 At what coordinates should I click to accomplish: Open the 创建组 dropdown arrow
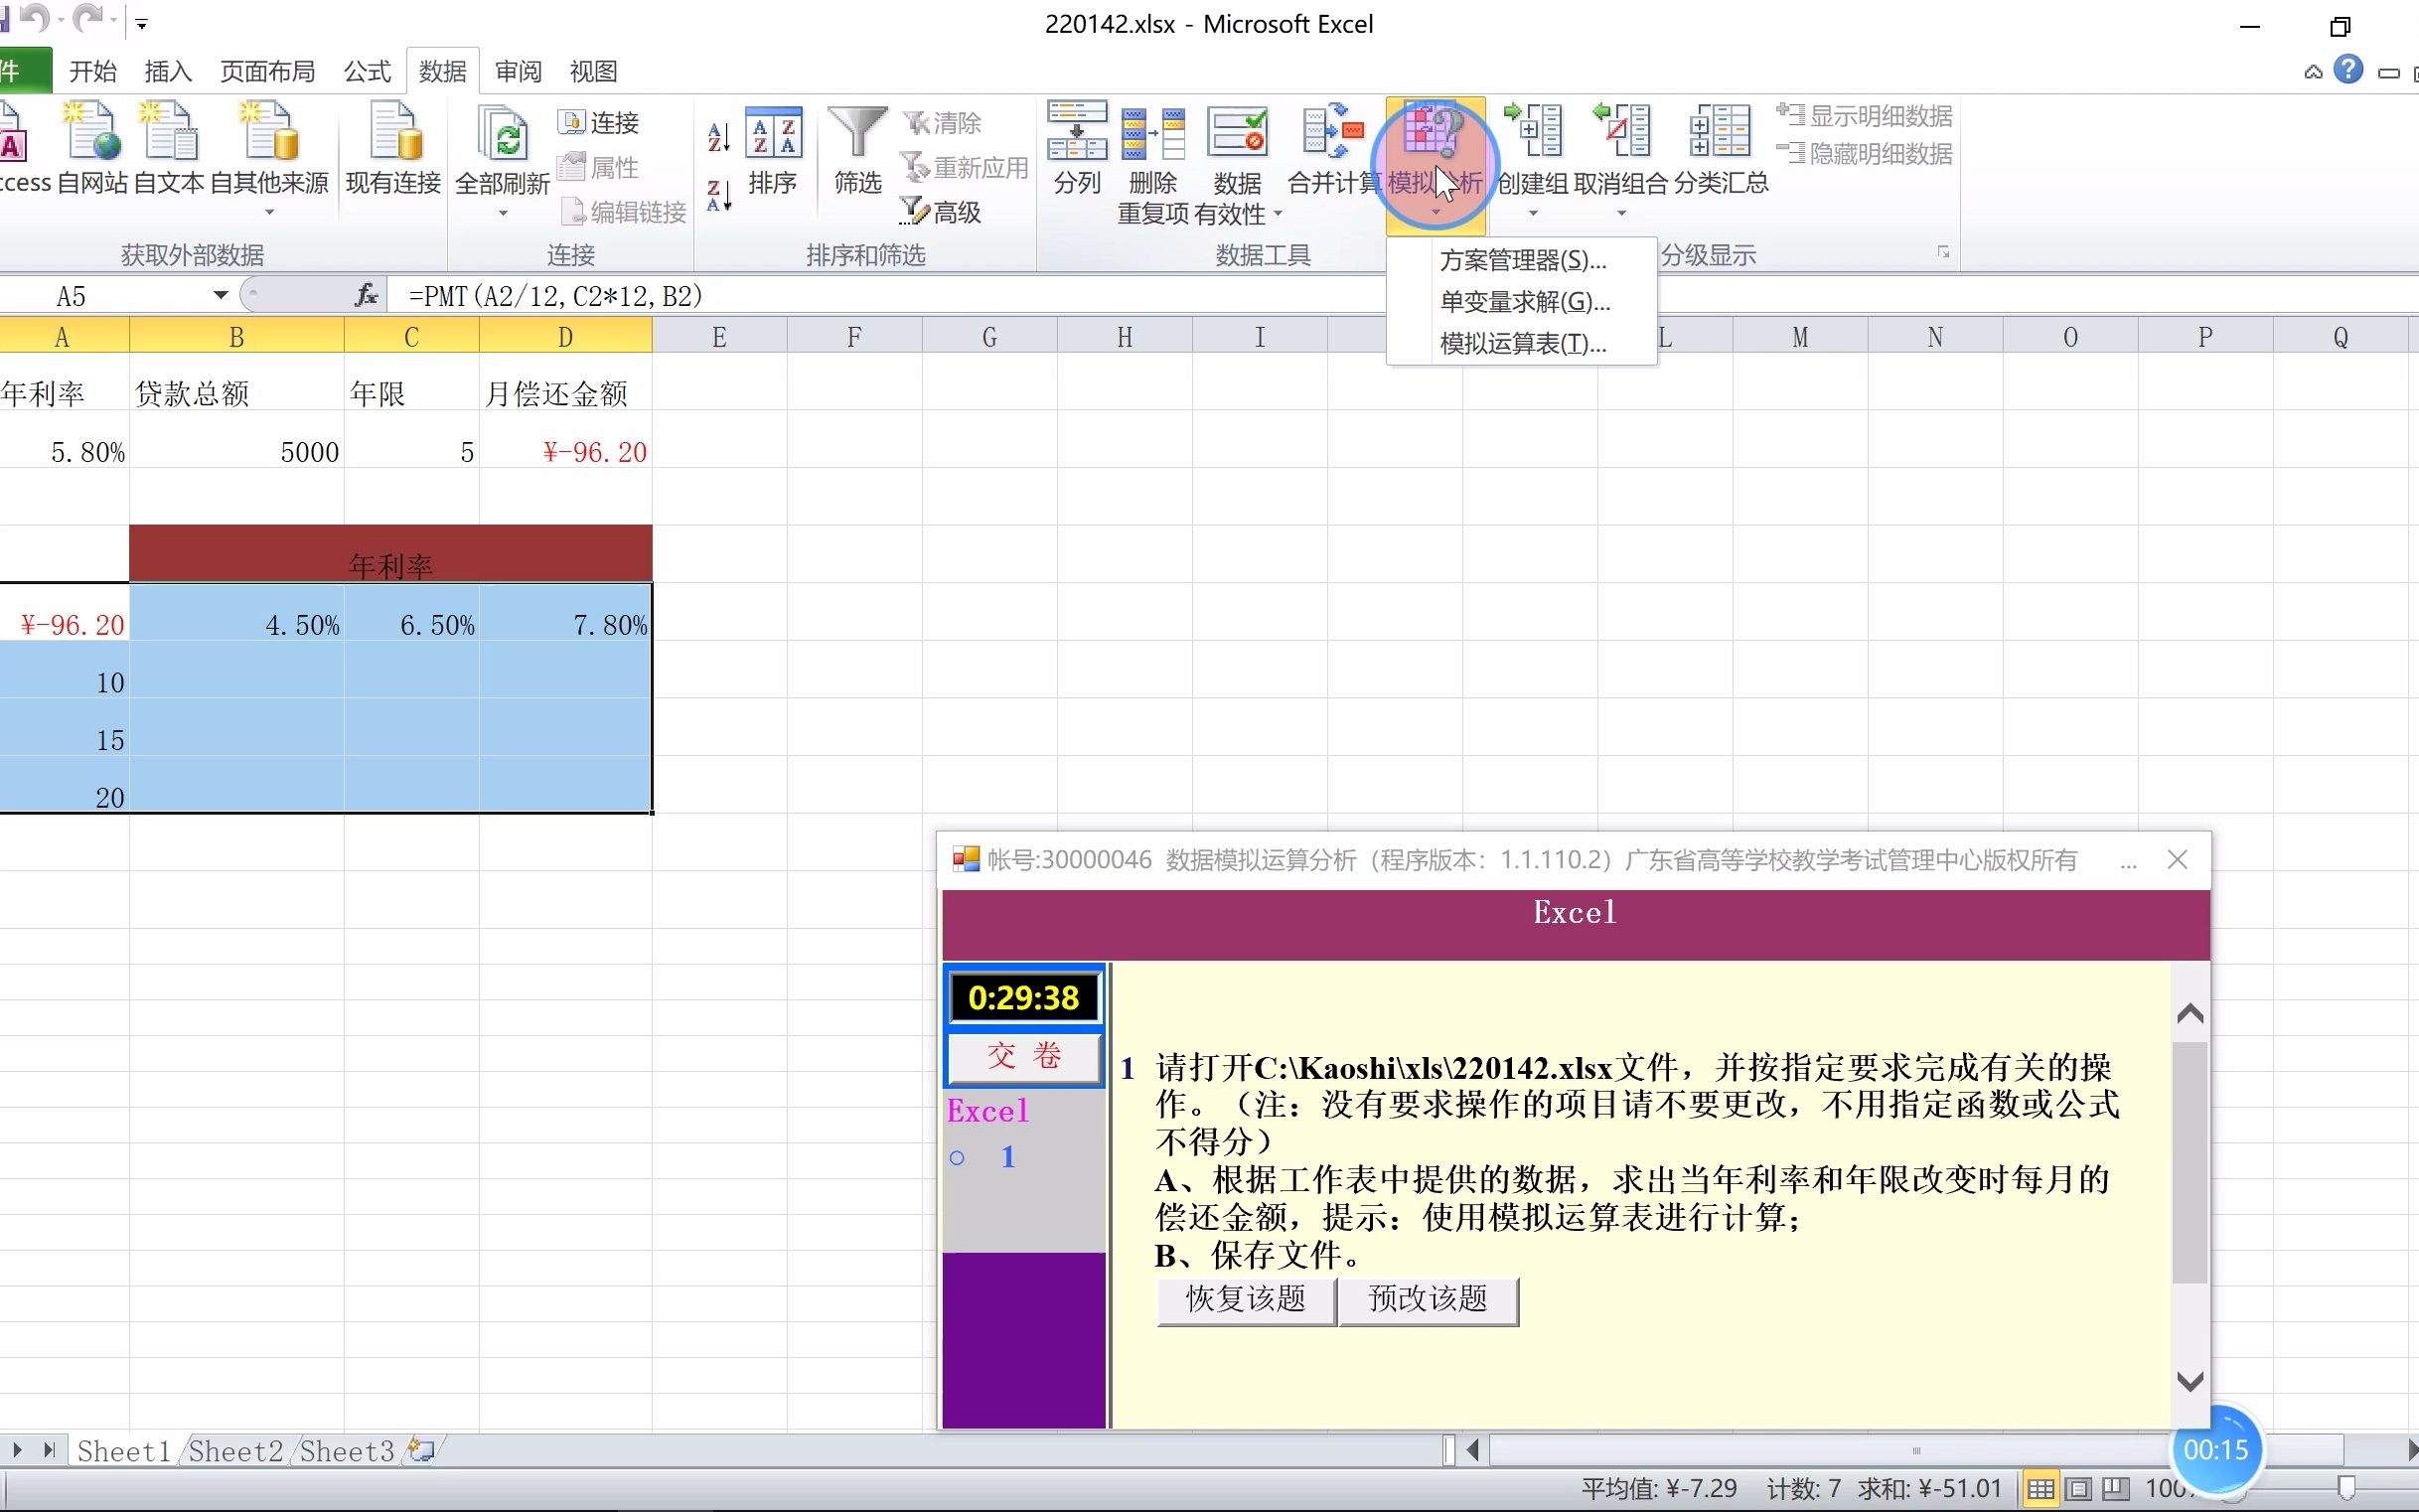[1532, 213]
